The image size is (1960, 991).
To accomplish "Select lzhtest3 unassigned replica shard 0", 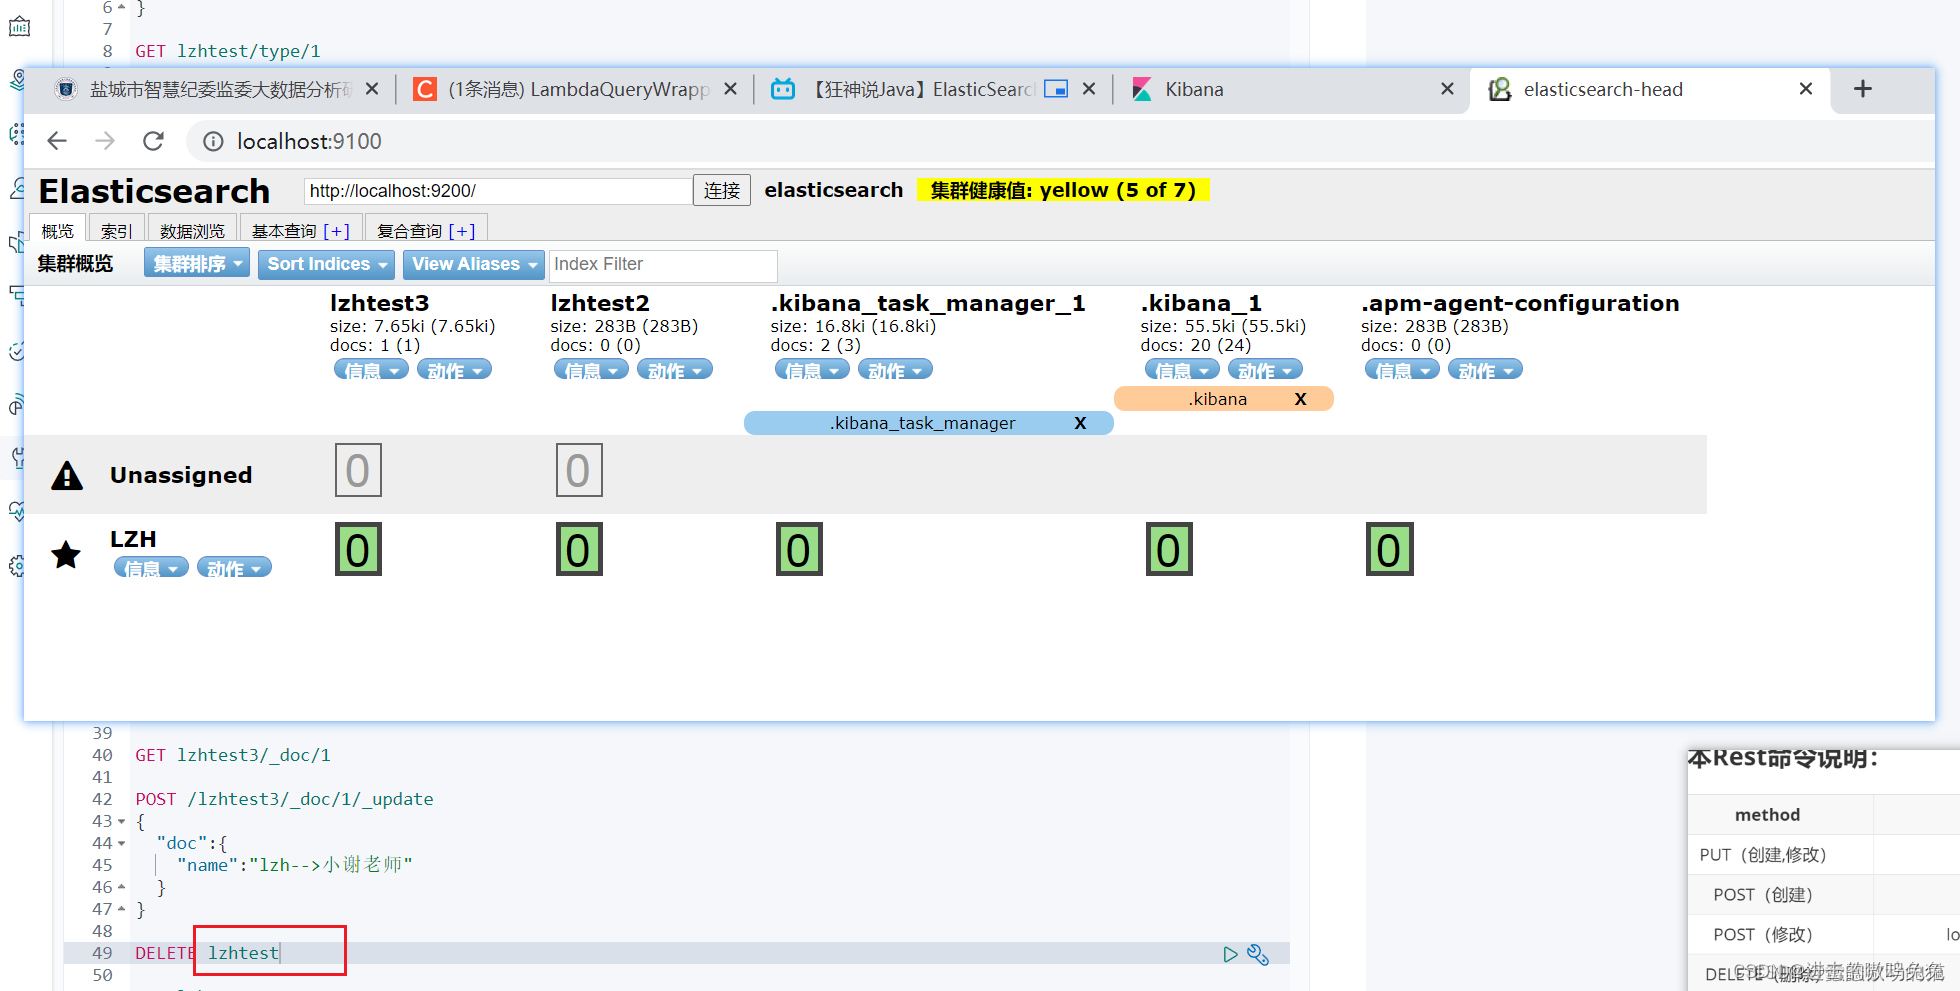I will click(358, 470).
